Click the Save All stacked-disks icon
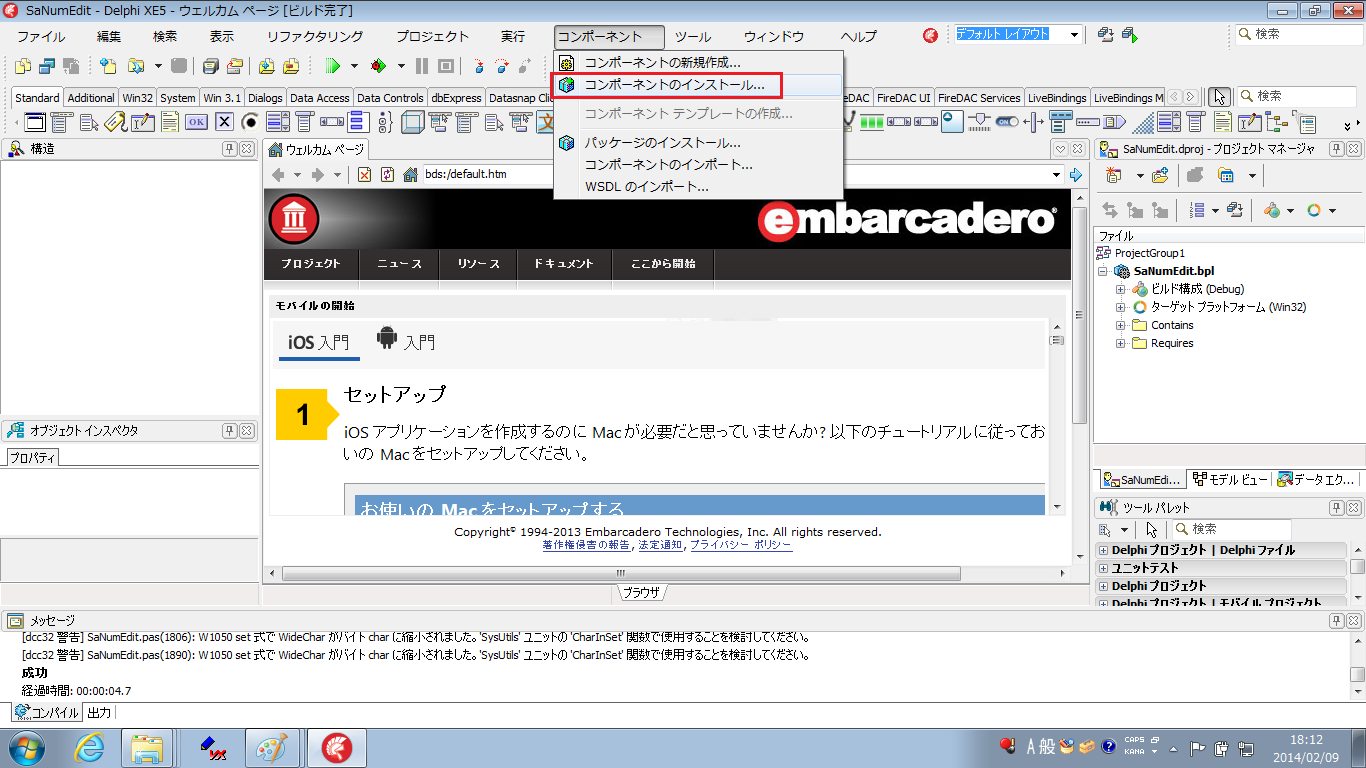The width and height of the screenshot is (1366, 768). pyautogui.click(x=210, y=66)
